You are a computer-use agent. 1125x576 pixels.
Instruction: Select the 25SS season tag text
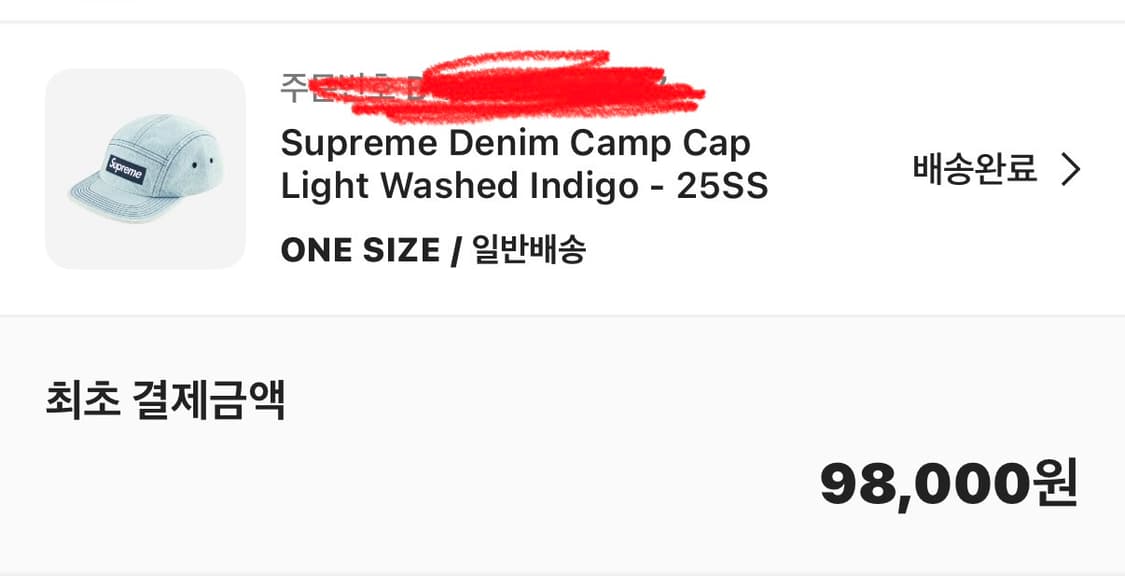[x=722, y=187]
